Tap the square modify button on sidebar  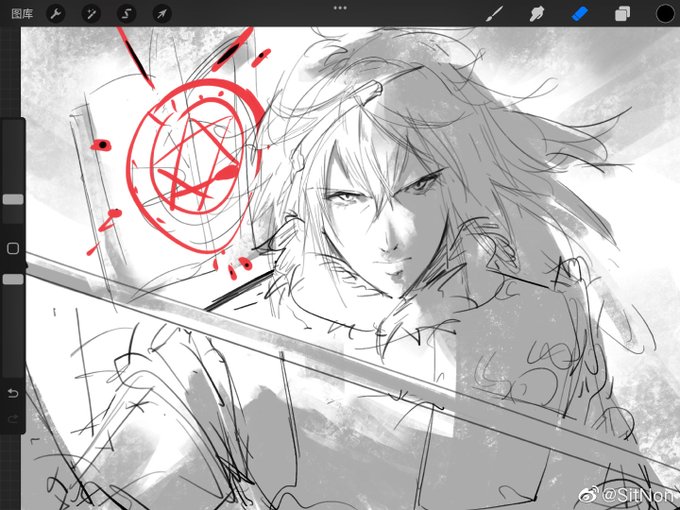pos(13,248)
